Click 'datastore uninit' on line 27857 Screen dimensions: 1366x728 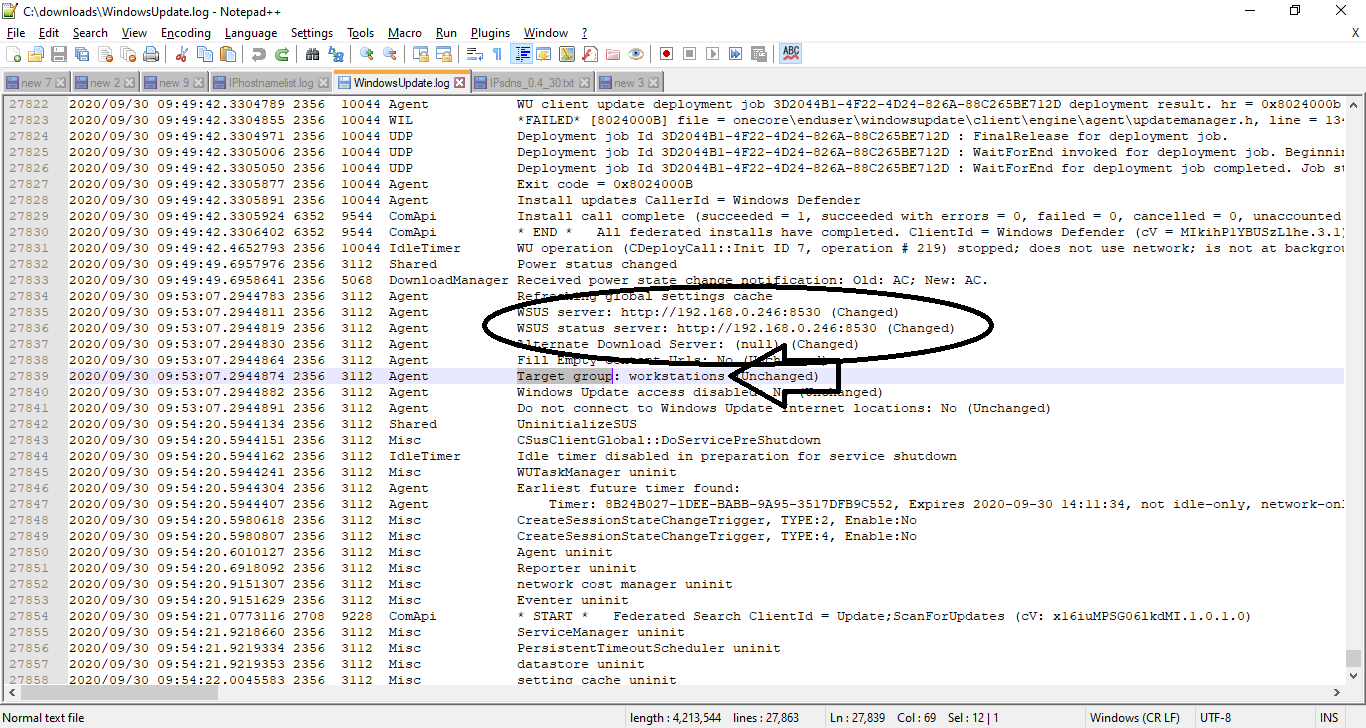coord(581,664)
